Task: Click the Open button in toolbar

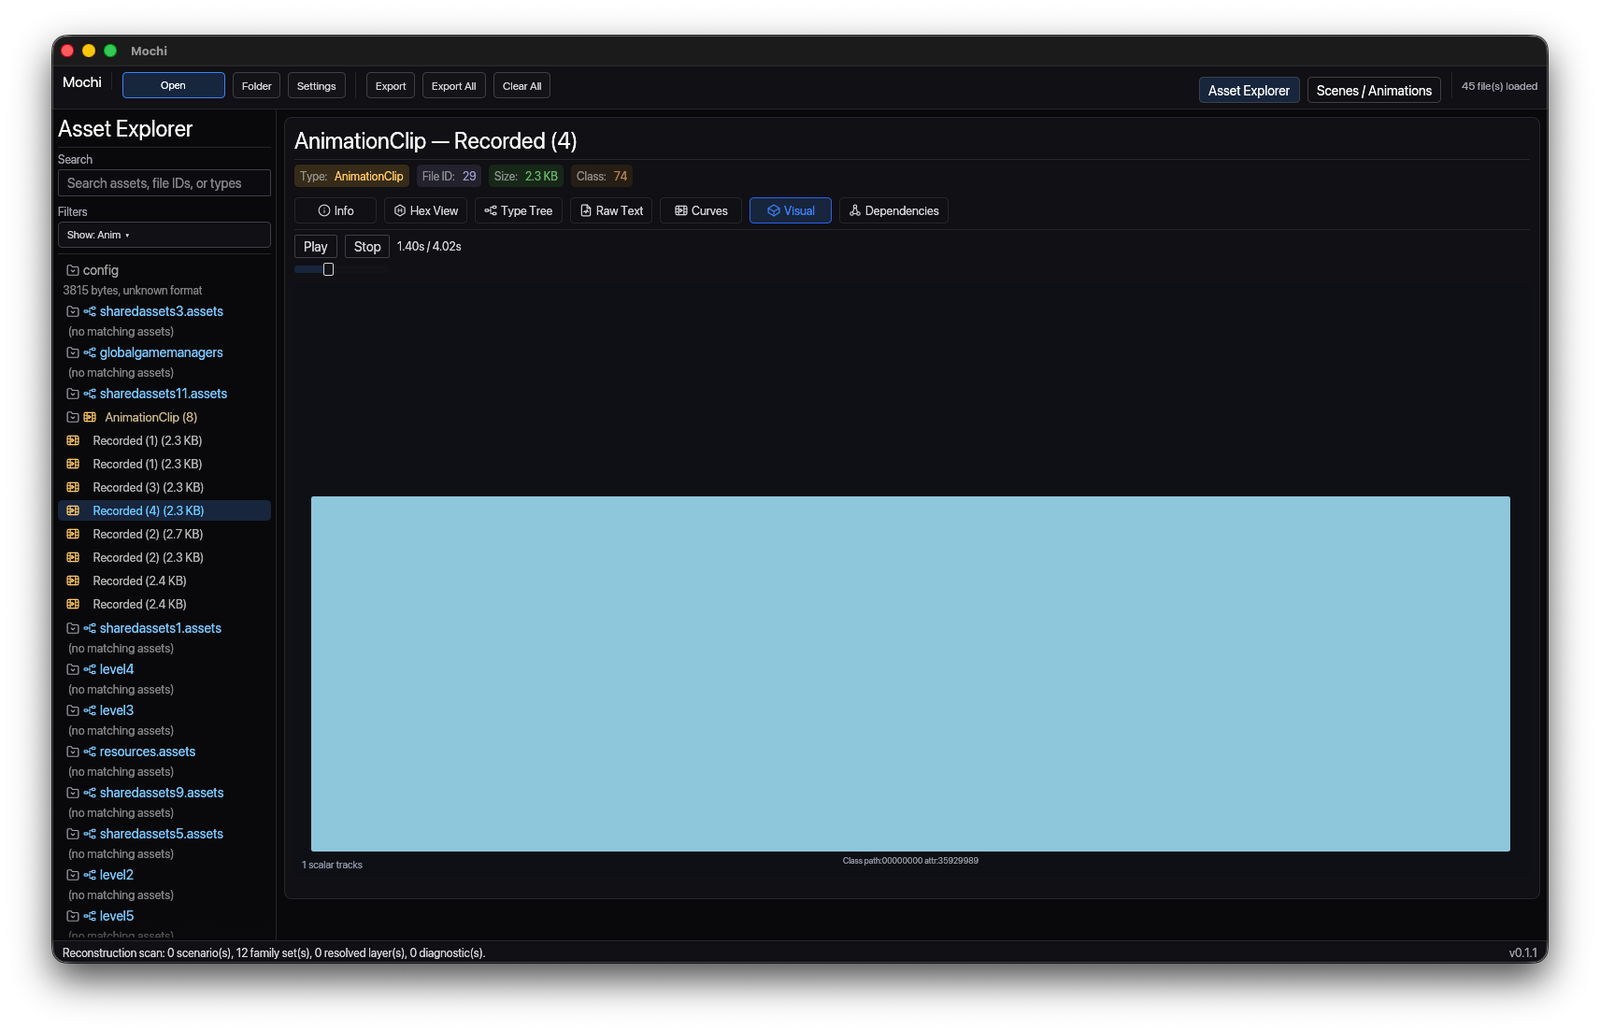Action: (x=173, y=85)
